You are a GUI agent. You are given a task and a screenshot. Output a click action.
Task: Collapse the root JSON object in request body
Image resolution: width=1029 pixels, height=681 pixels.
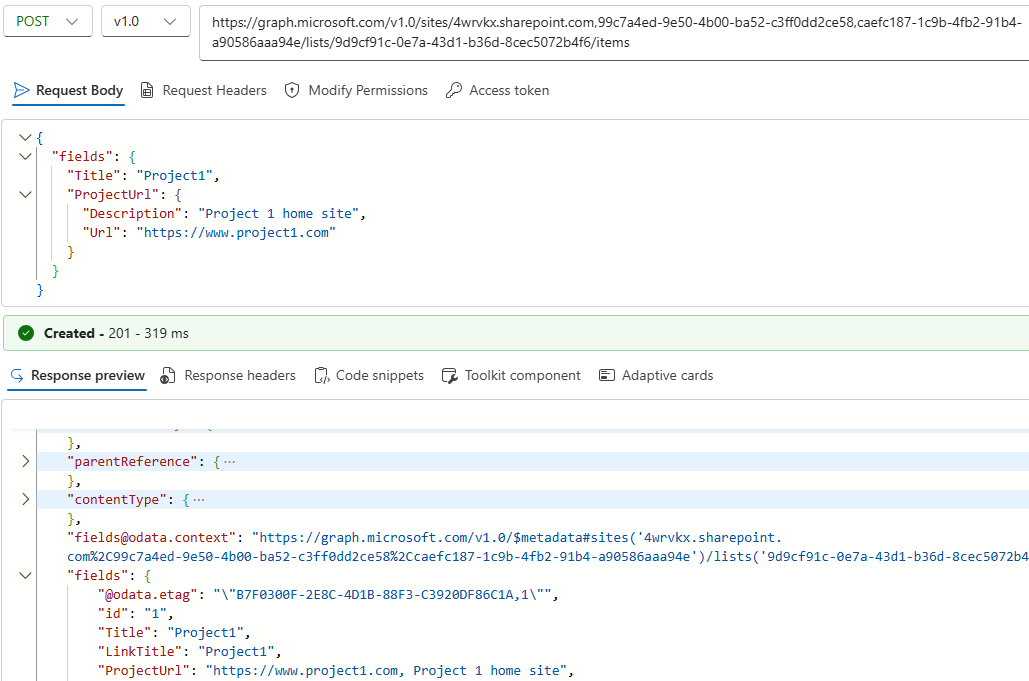coord(25,137)
